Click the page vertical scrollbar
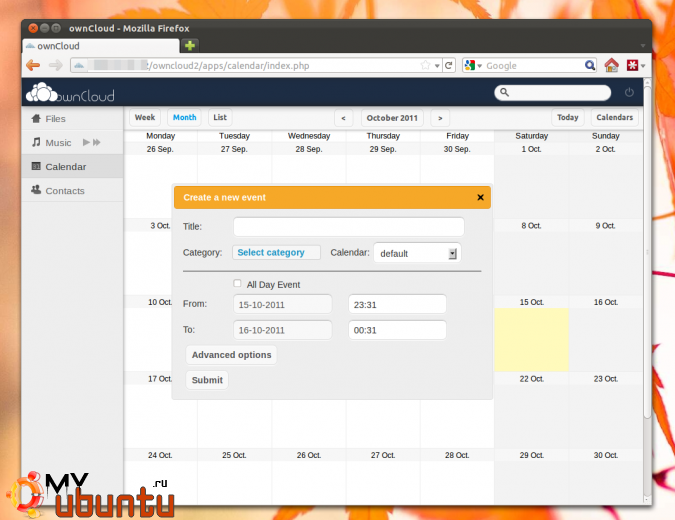675x520 pixels. (647, 250)
